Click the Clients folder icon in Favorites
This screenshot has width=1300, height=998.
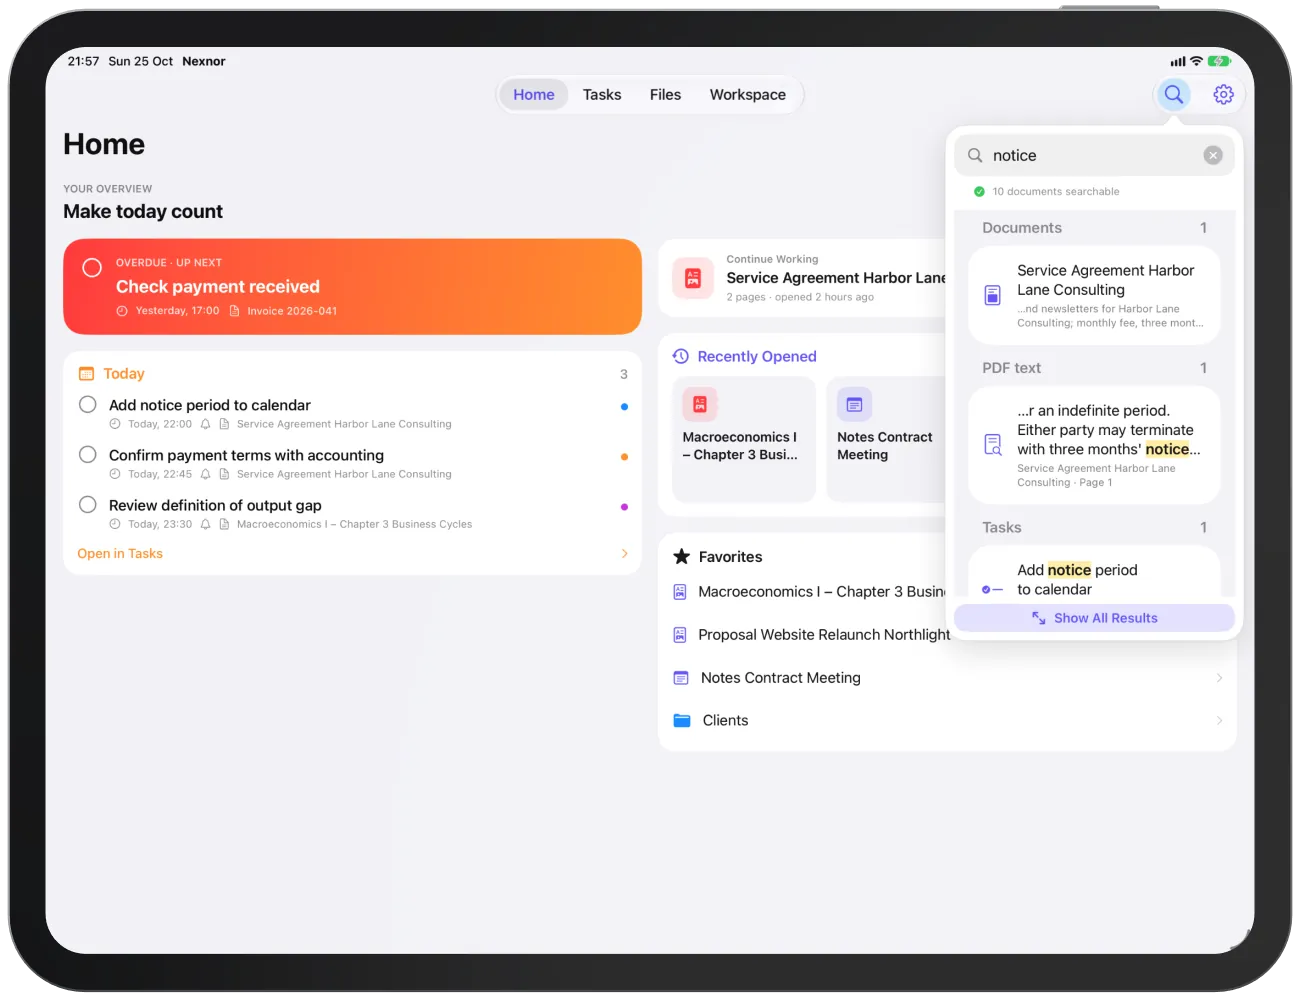coord(682,720)
